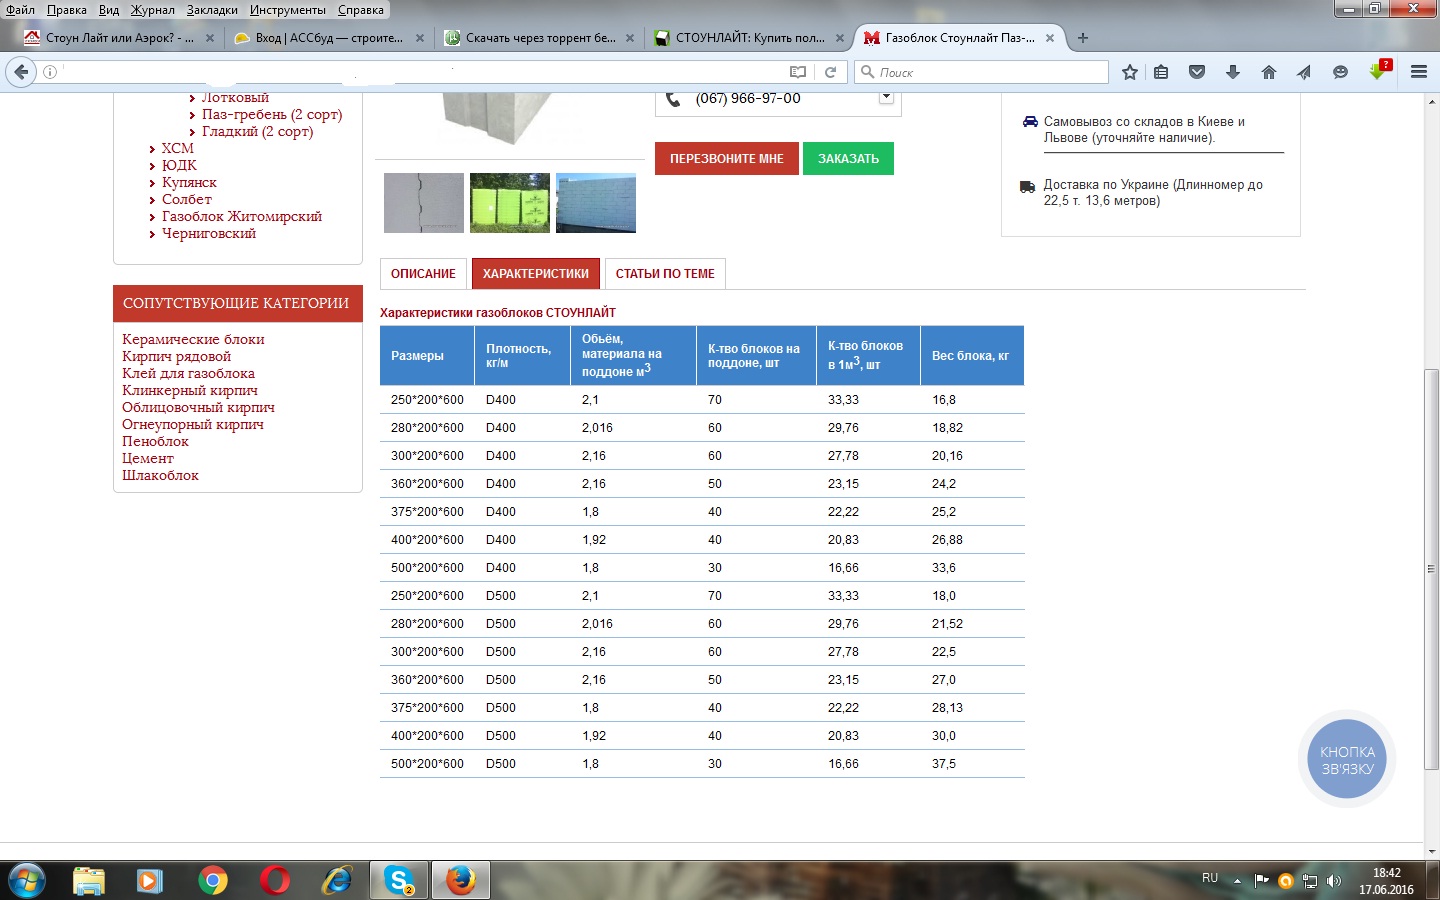
Task: Click RU language indicator
Action: click(x=1210, y=878)
